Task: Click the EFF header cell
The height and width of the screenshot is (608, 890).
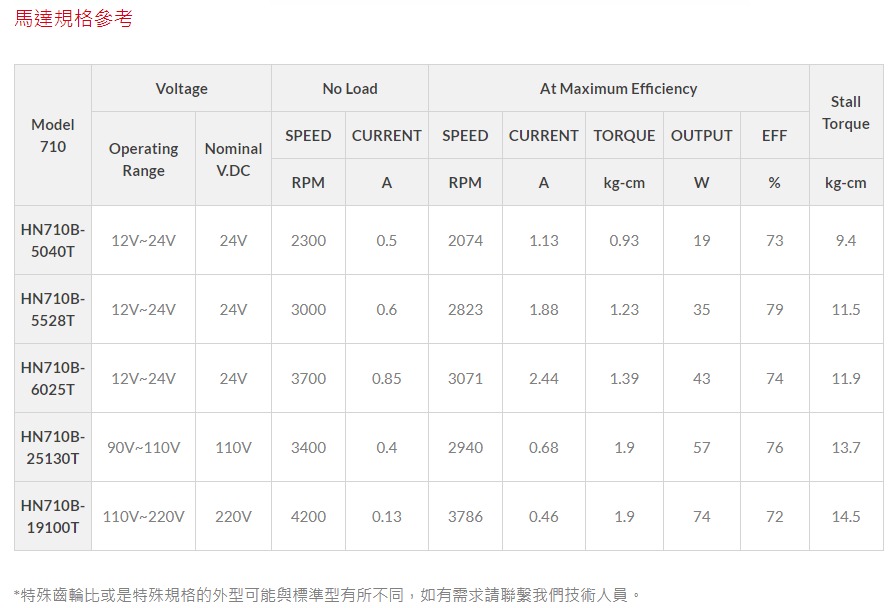Action: click(774, 135)
